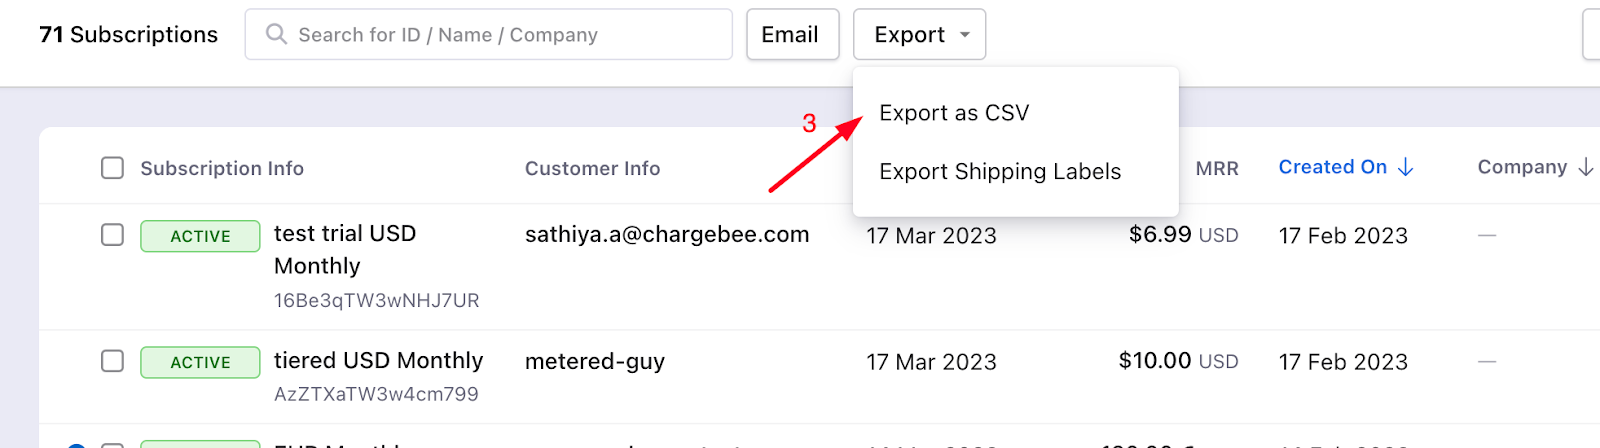Choose Export as CSV
The height and width of the screenshot is (448, 1600).
[x=954, y=113]
